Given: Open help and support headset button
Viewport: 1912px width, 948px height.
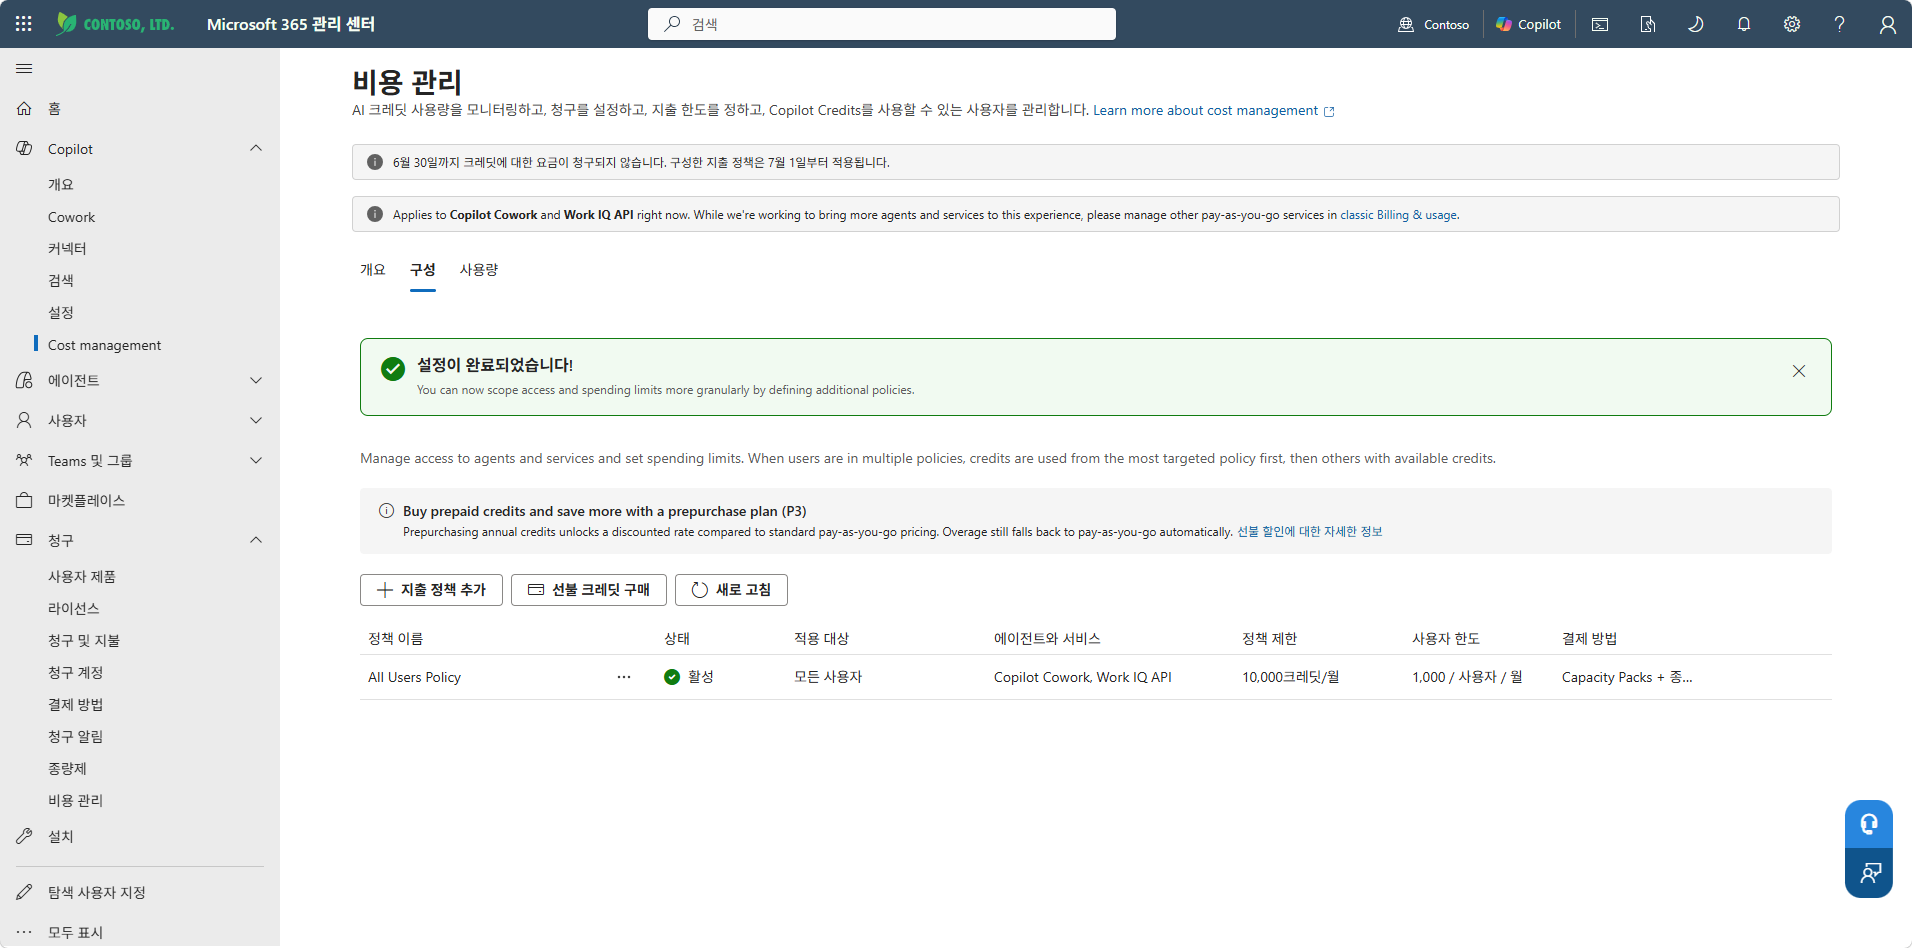Looking at the screenshot, I should (x=1869, y=824).
